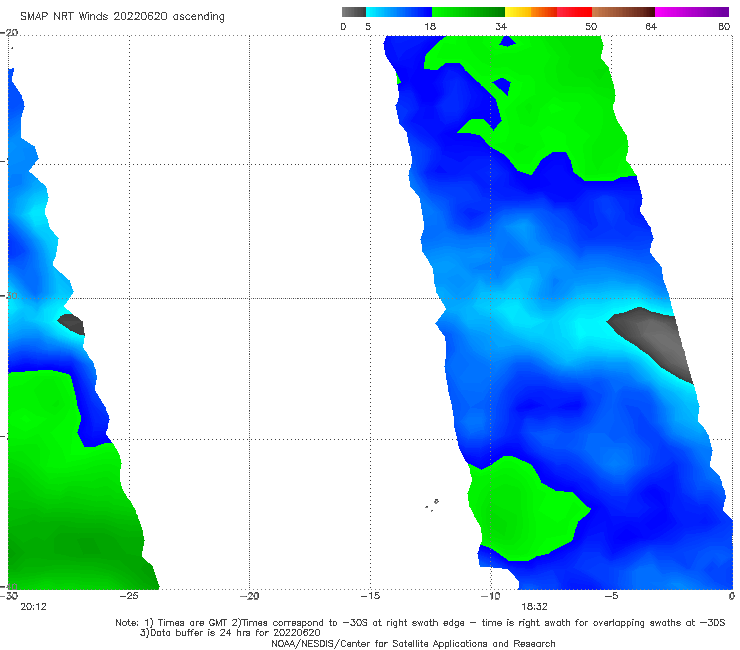
Task: Click the note '3)Data buffer is 24 hrs'
Action: (x=230, y=633)
